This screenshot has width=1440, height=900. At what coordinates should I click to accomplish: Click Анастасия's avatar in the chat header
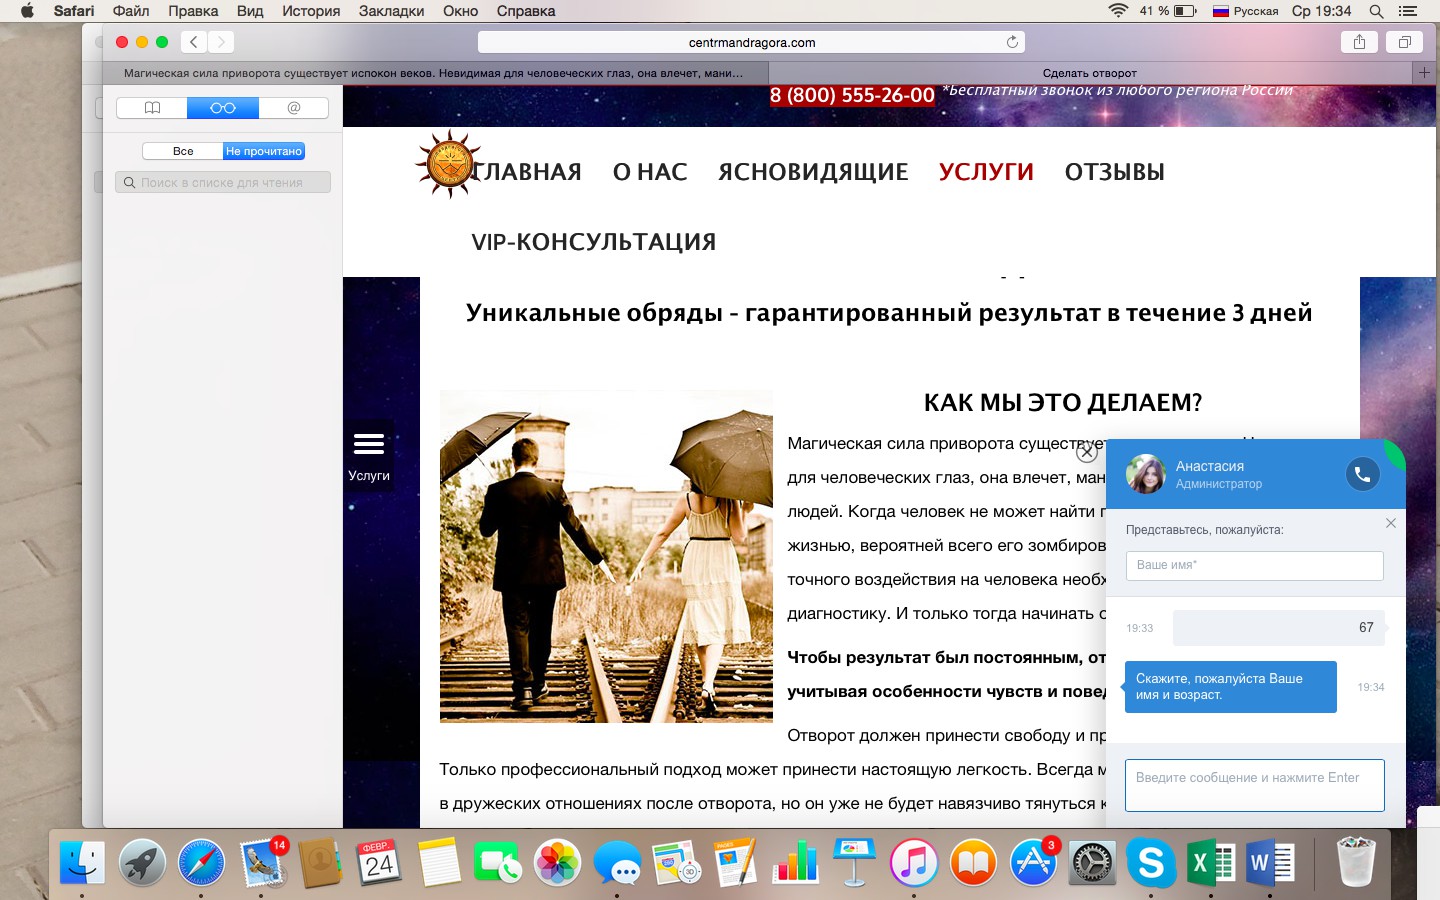pos(1146,474)
